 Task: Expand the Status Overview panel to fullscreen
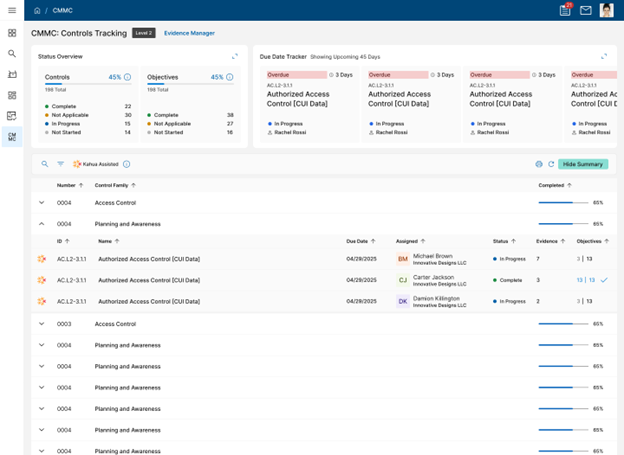click(235, 56)
